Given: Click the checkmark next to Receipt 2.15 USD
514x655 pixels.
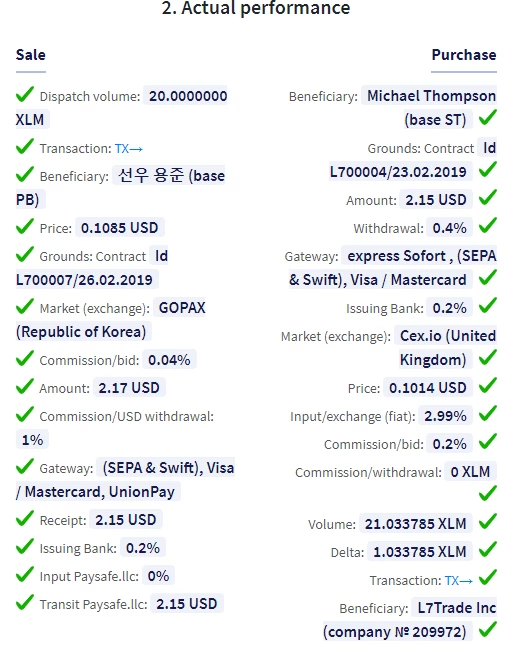Looking at the screenshot, I should (25, 518).
